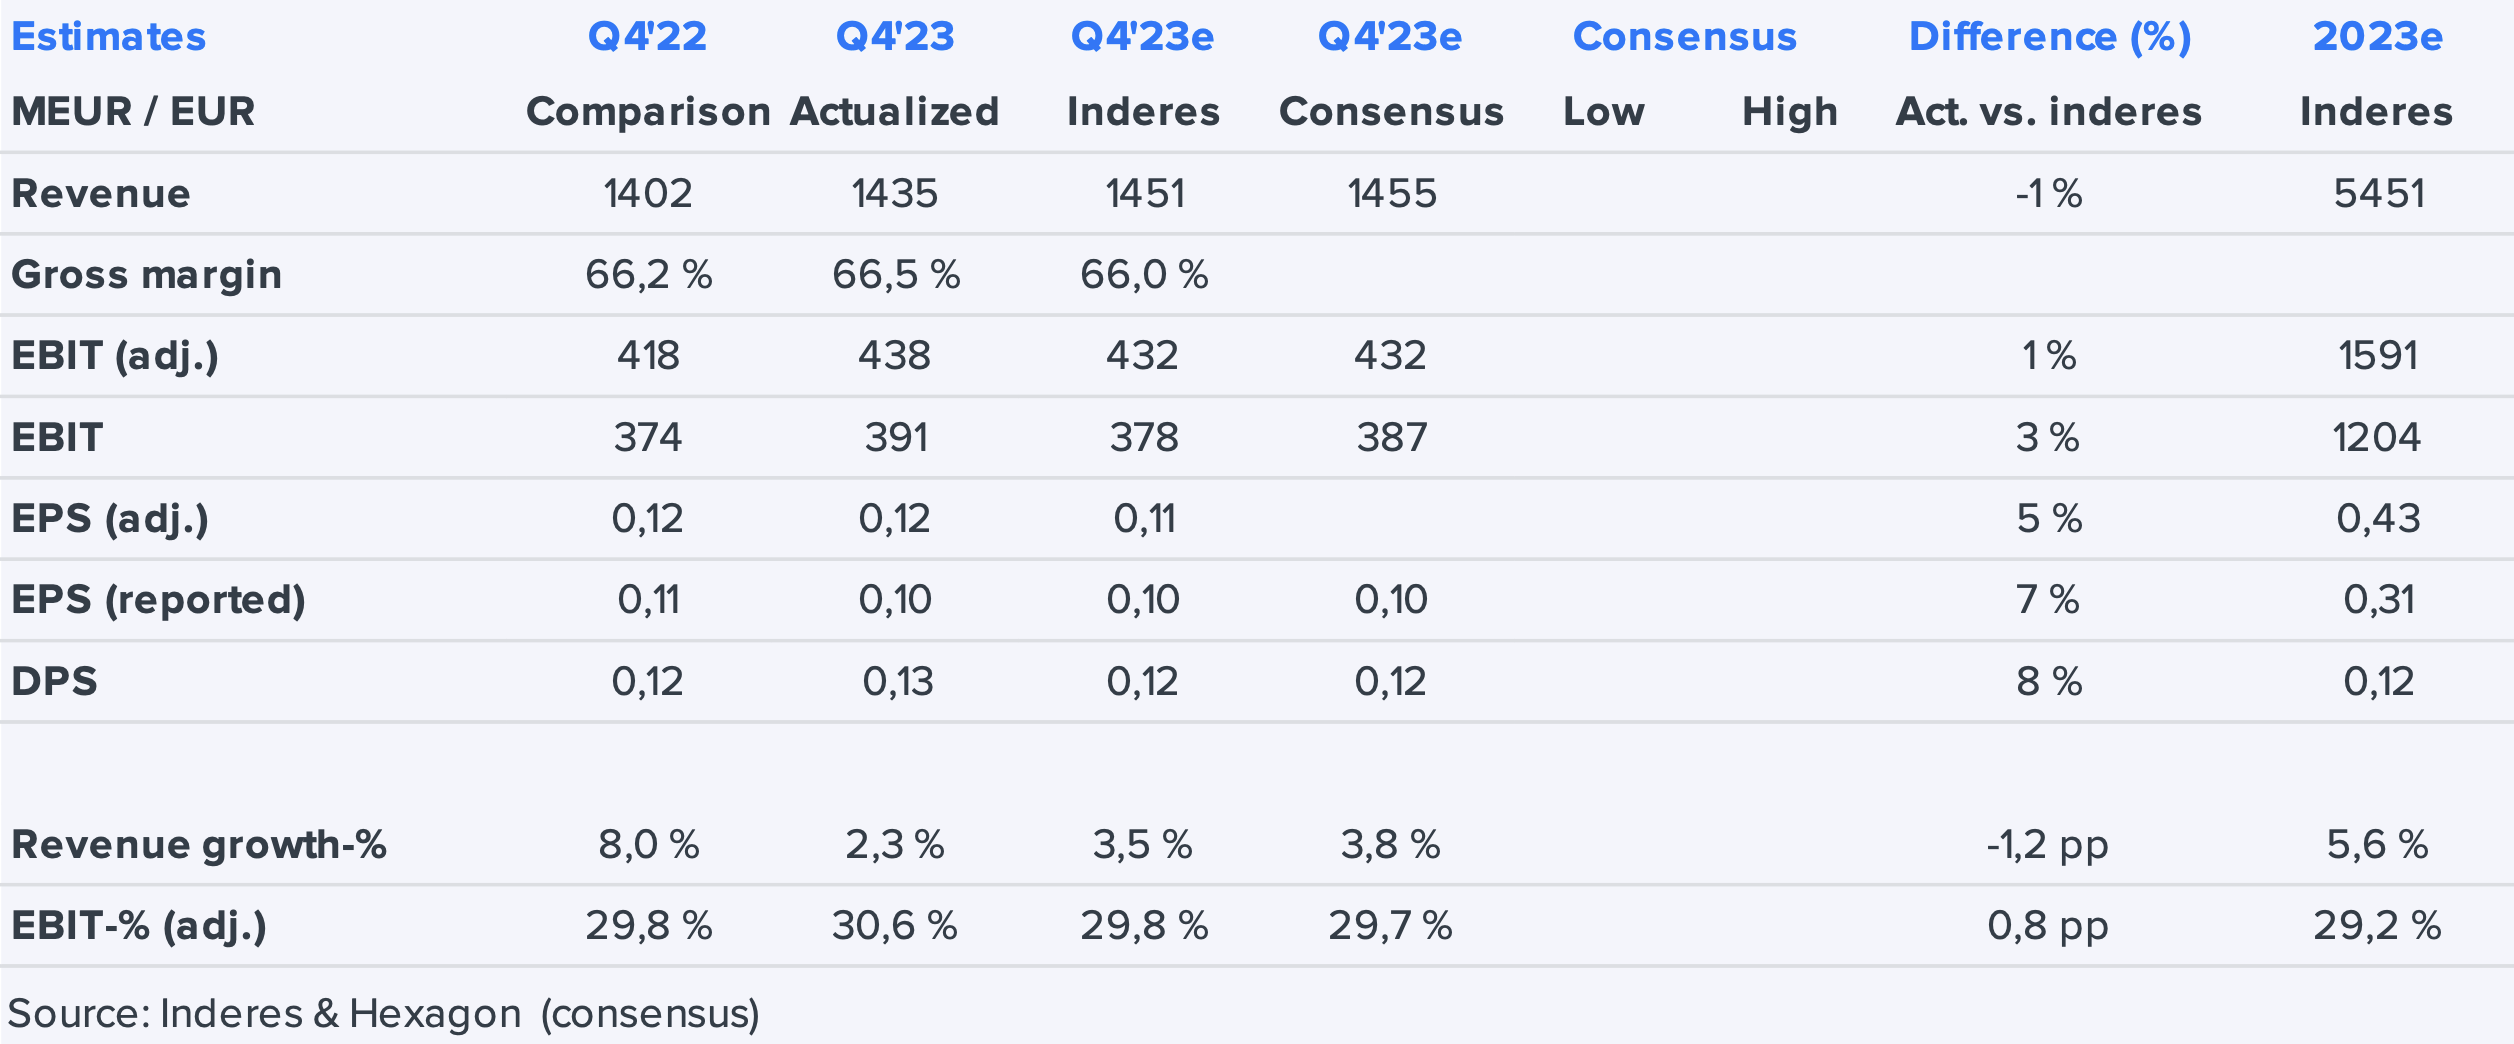The width and height of the screenshot is (2514, 1044).
Task: Select the Actualized sub-header
Action: (894, 111)
